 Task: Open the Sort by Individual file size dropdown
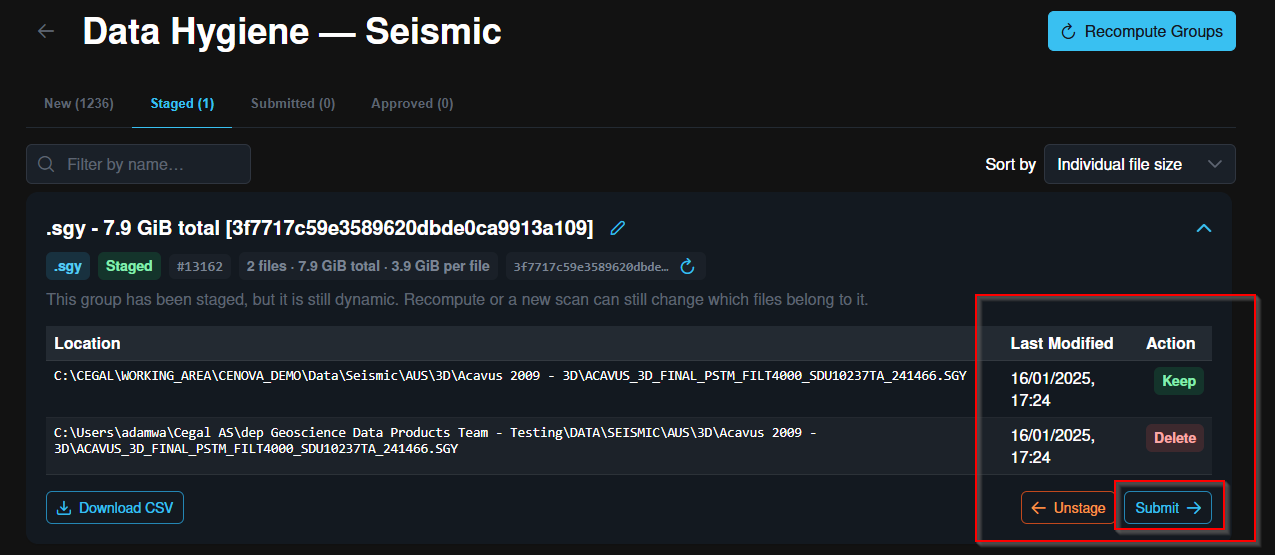click(1139, 164)
